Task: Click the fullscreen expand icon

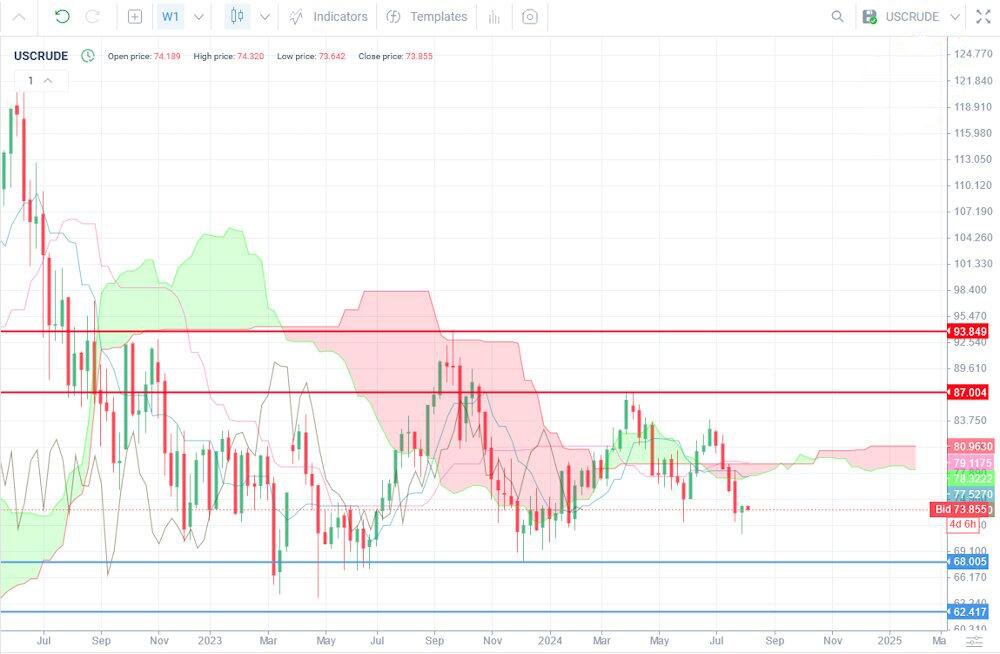Action: [x=983, y=17]
